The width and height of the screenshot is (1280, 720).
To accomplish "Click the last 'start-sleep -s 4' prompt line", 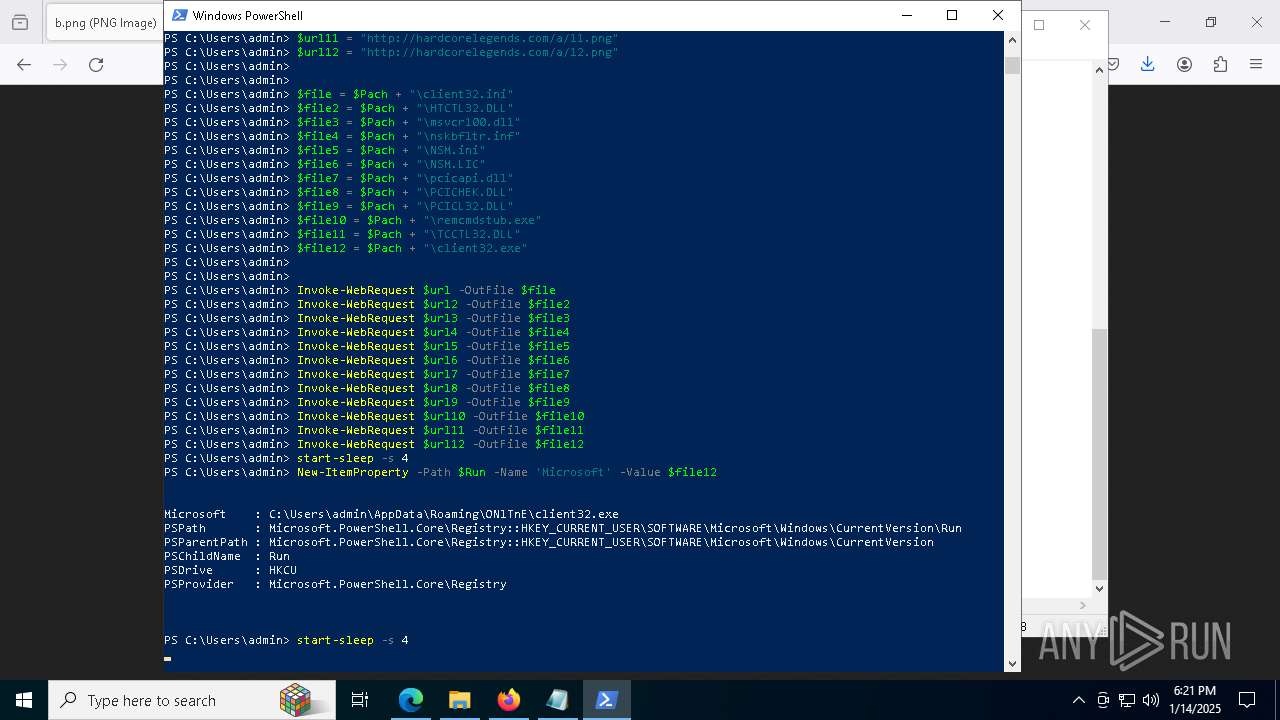I will point(286,640).
